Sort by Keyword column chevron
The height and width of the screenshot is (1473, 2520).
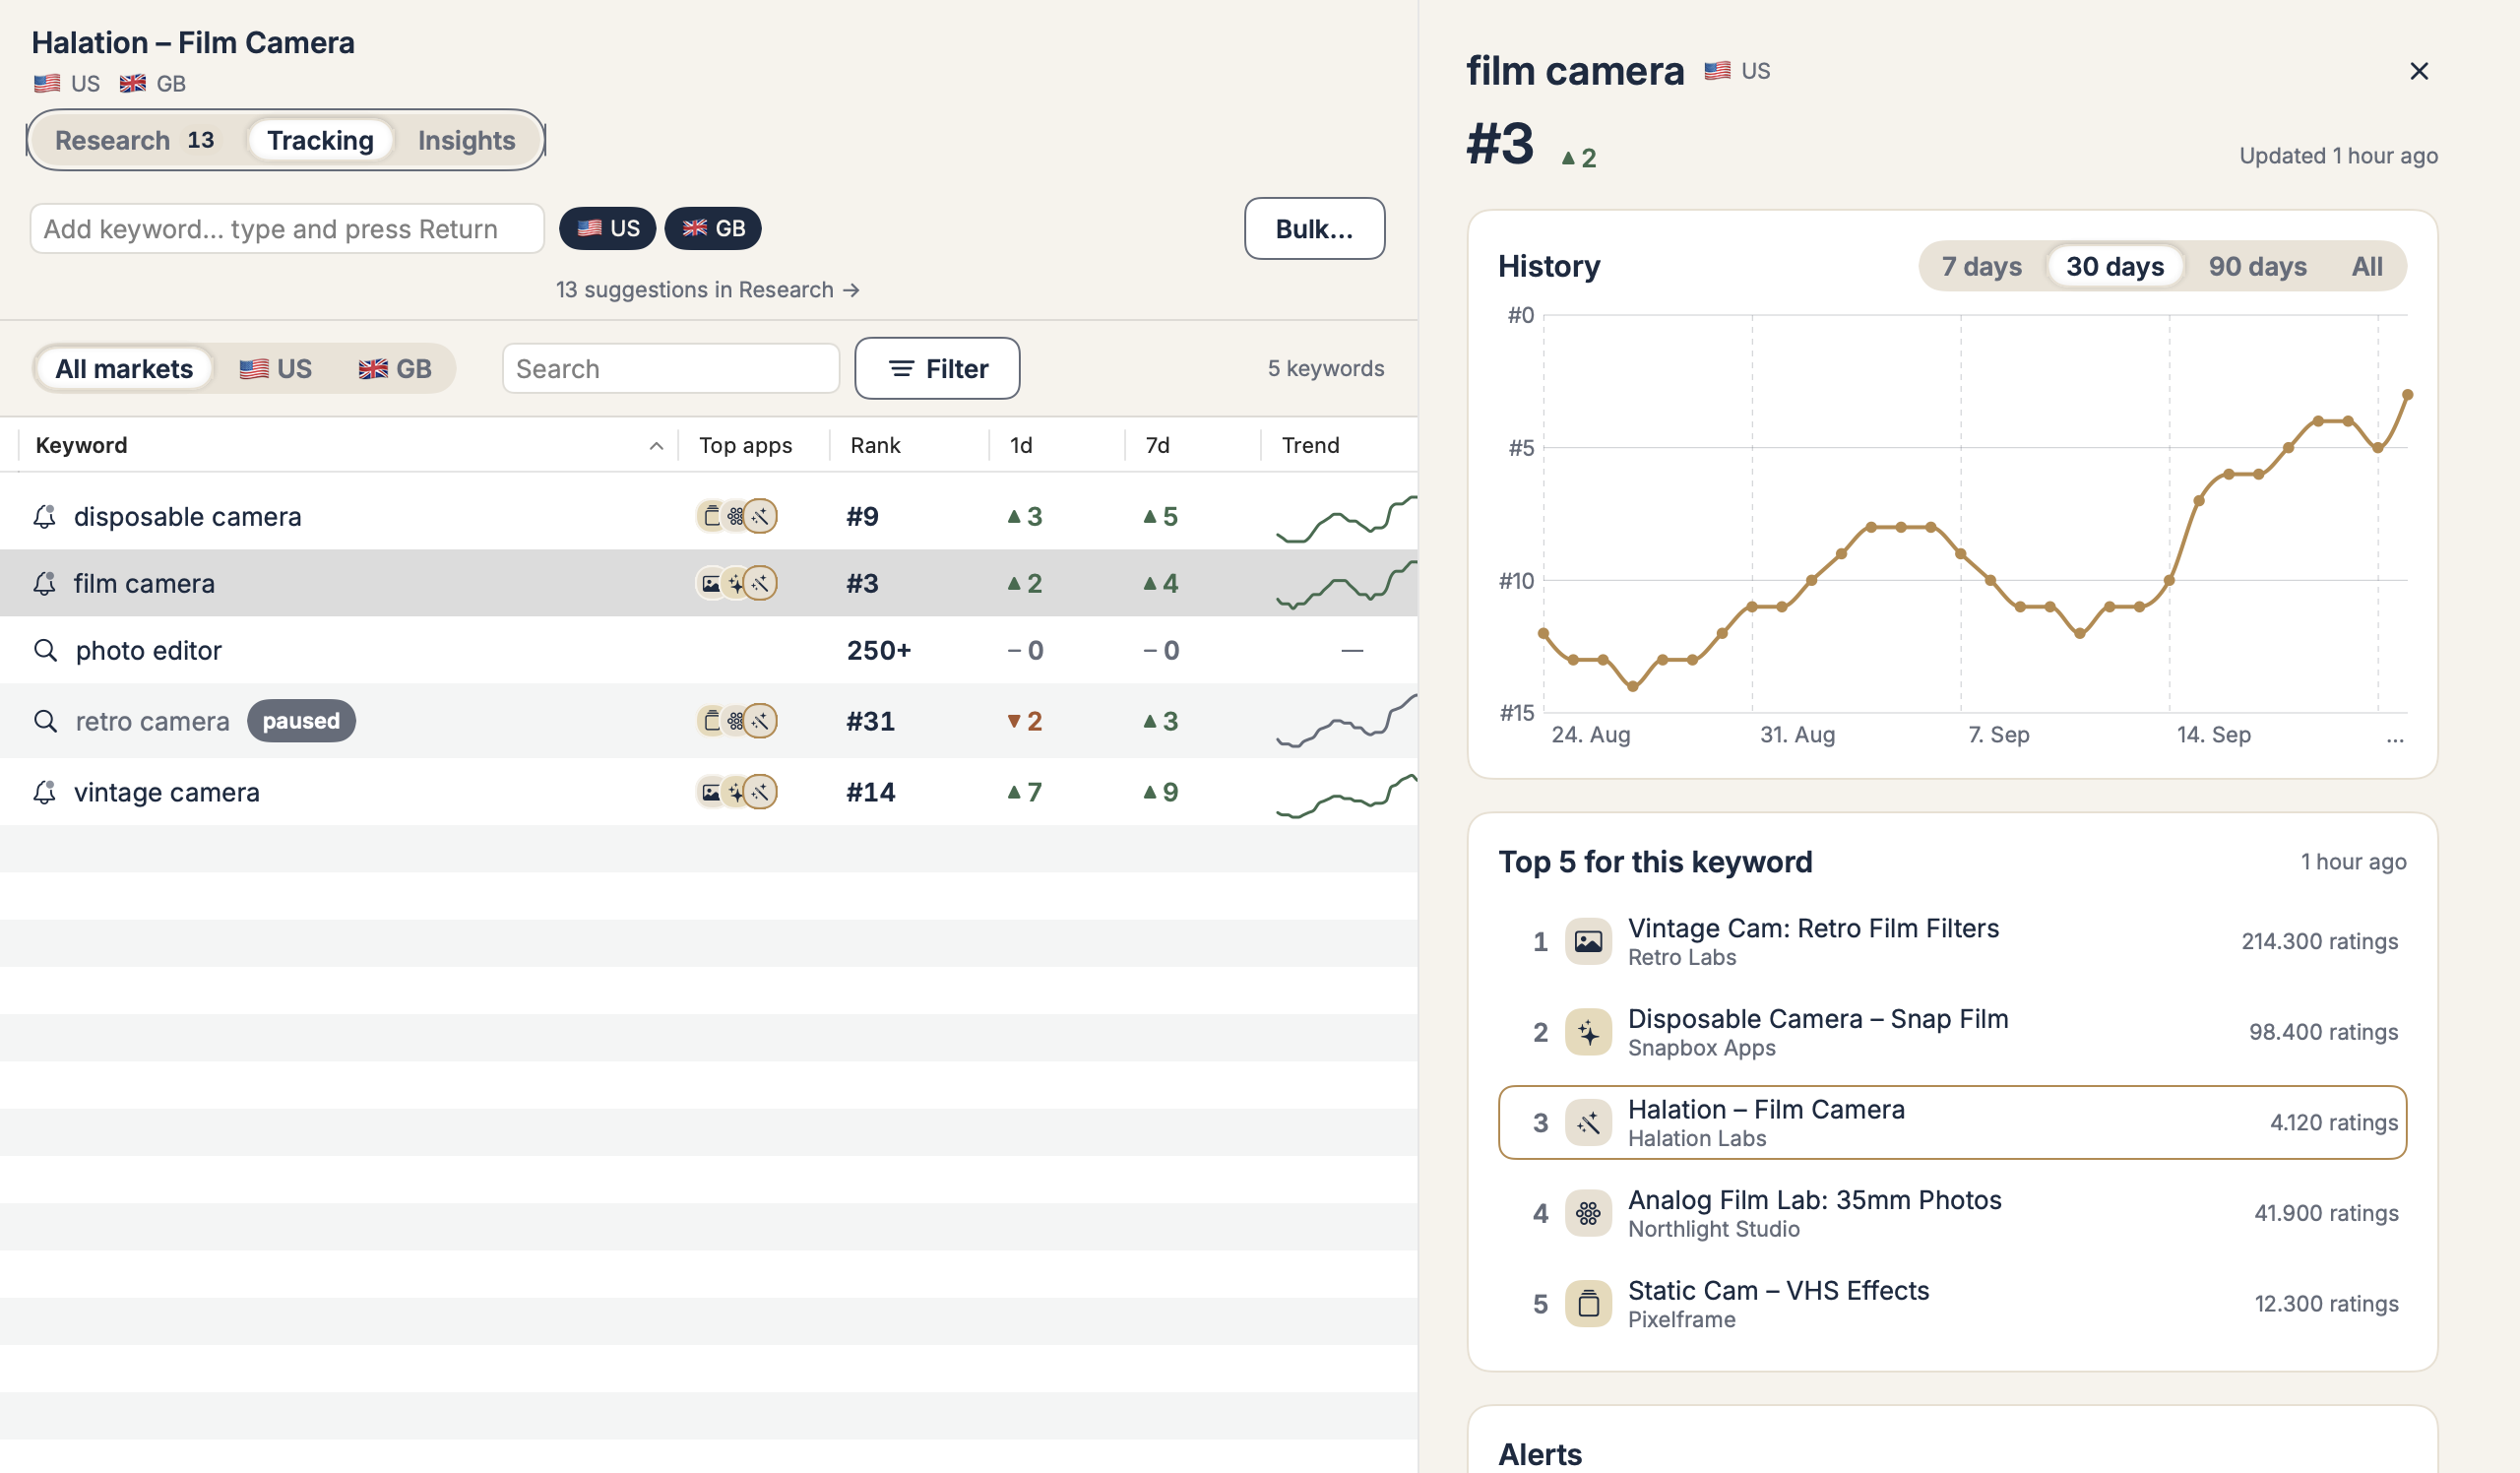656,446
